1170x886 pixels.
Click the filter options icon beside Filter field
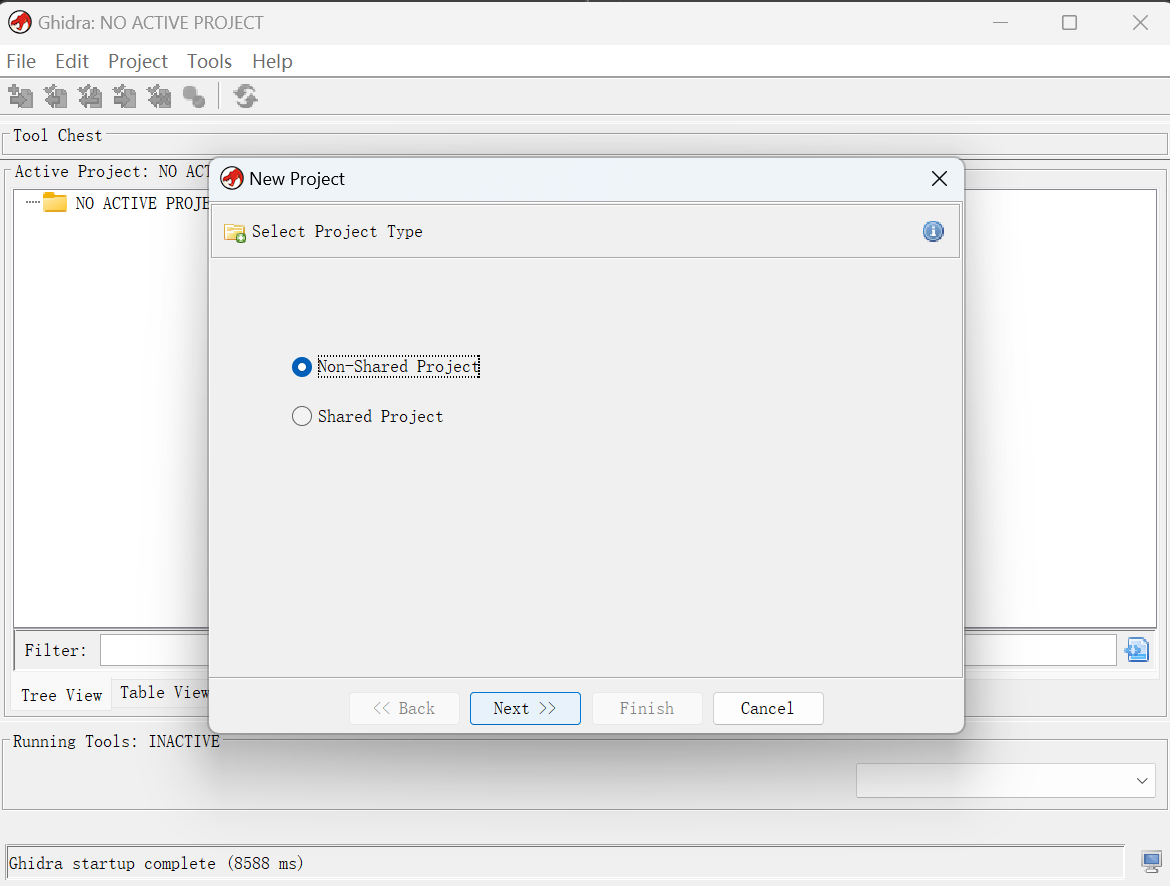(x=1137, y=650)
